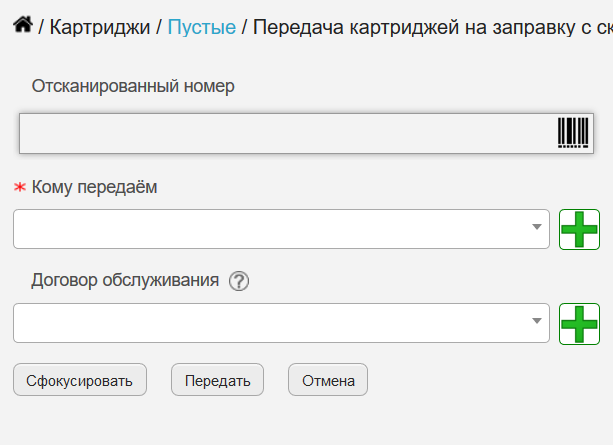Viewport: 613px width, 445px height.
Task: Open the Пустые breadcrumb link
Action: (202, 27)
